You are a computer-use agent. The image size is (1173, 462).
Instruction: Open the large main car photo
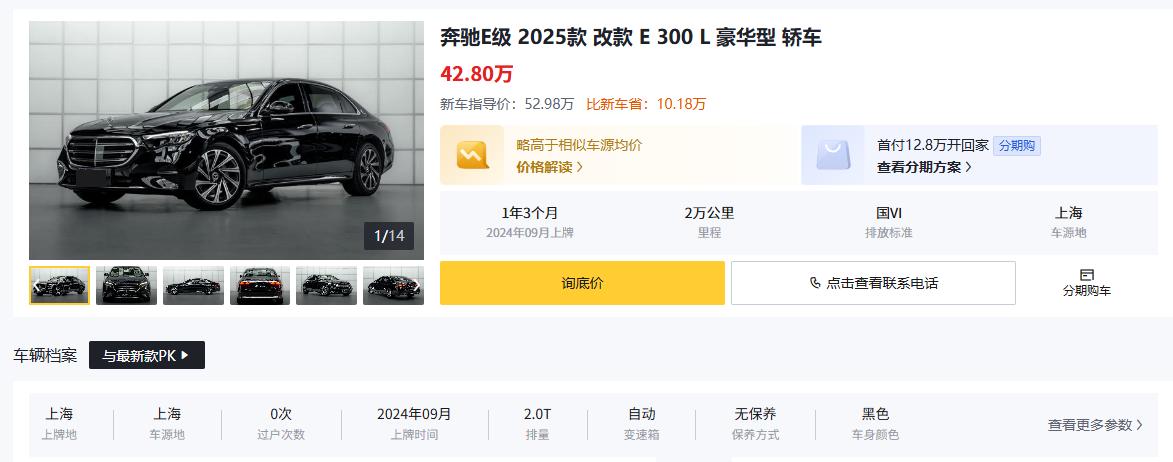click(226, 140)
